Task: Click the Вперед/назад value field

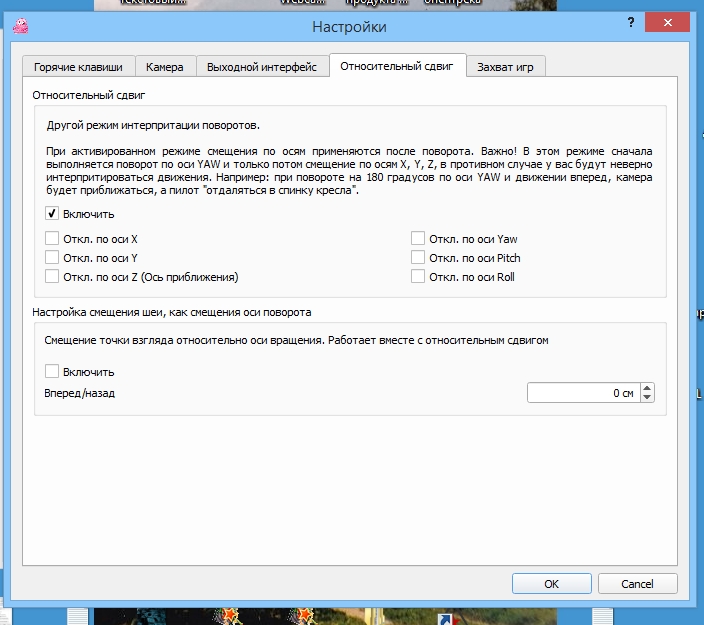Action: click(584, 393)
